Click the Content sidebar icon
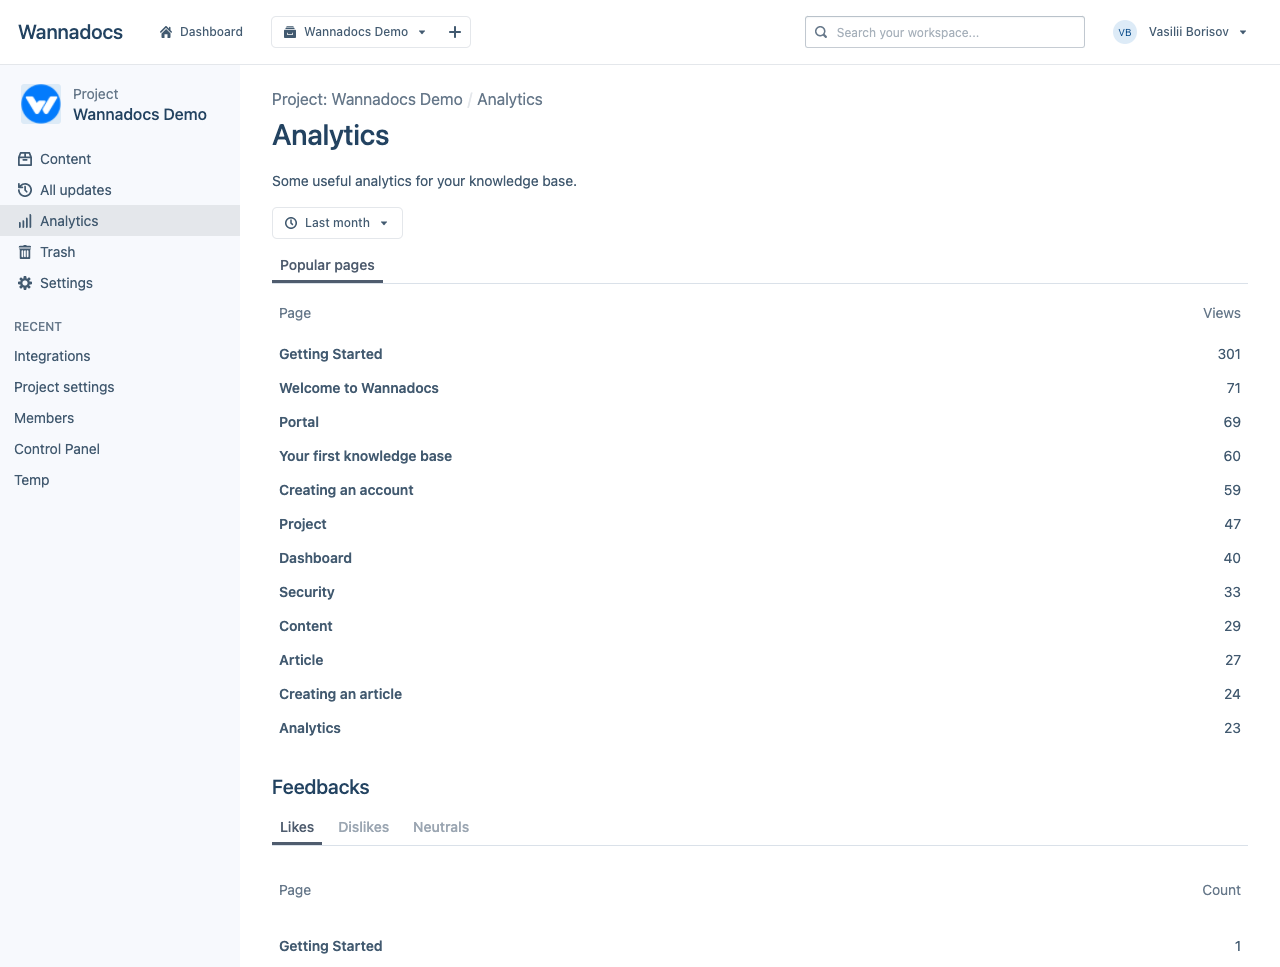This screenshot has width=1280, height=967. point(25,159)
